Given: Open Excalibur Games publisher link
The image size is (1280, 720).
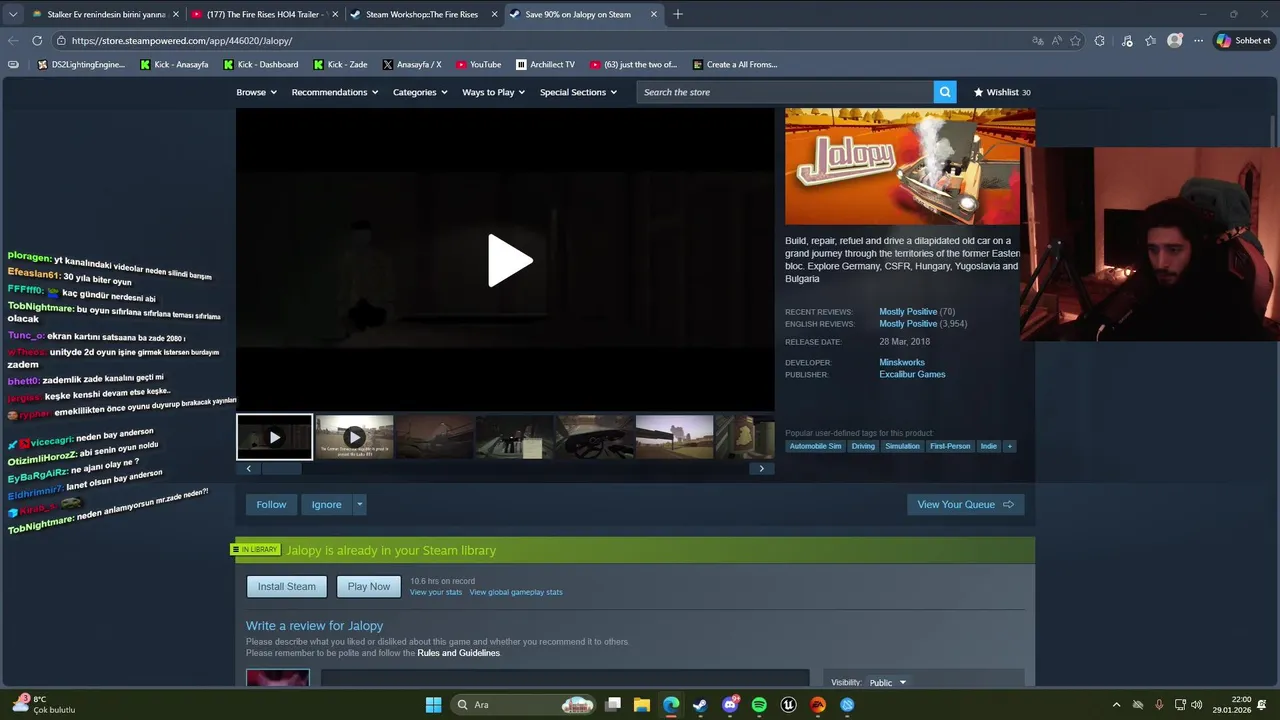Looking at the screenshot, I should (x=912, y=375).
